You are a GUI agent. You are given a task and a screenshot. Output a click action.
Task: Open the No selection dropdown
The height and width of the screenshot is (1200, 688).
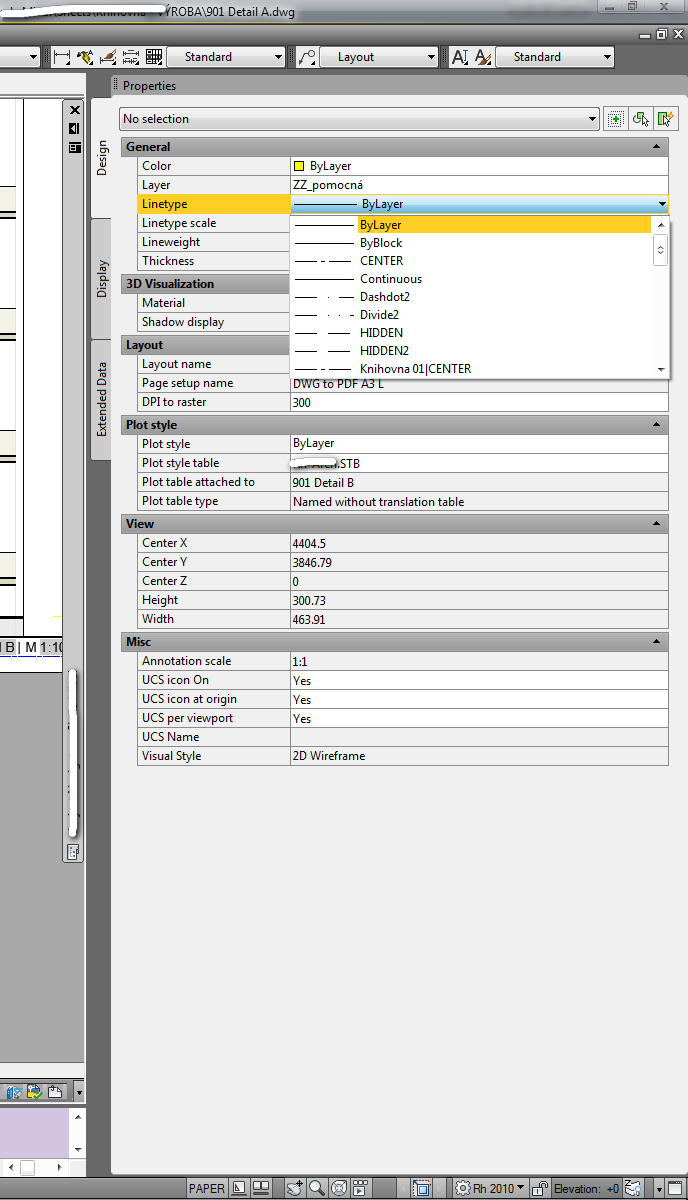[359, 119]
